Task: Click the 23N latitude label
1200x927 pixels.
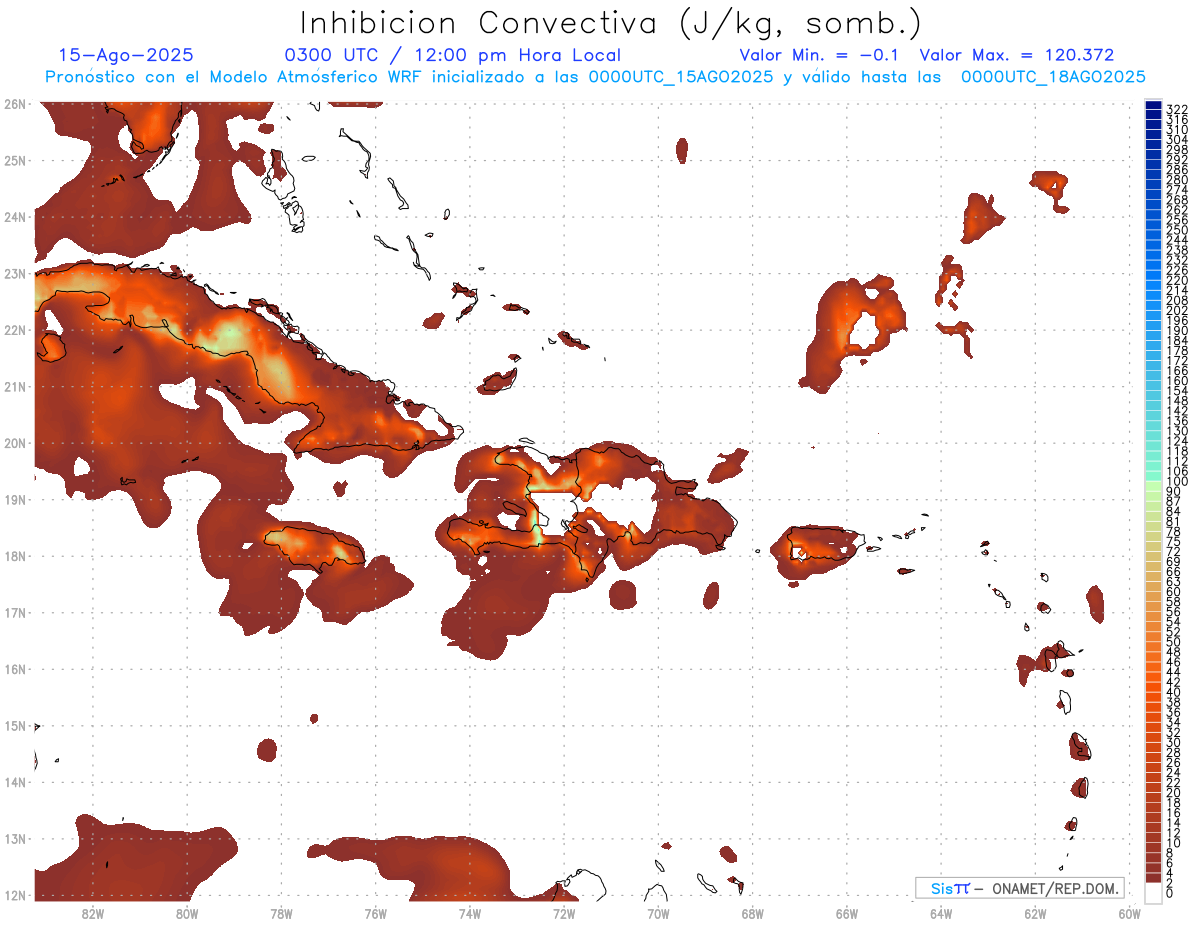Action: point(14,273)
